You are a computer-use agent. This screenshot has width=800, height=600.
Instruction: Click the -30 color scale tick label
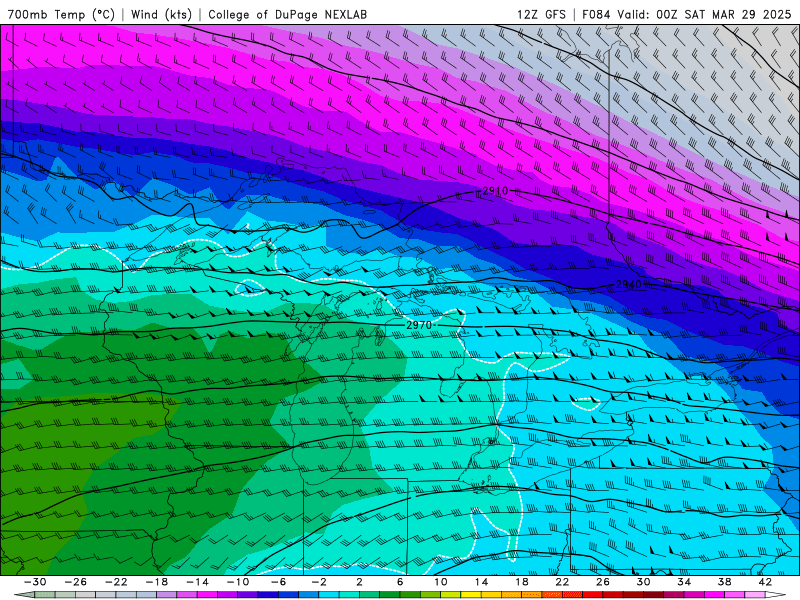(35, 582)
